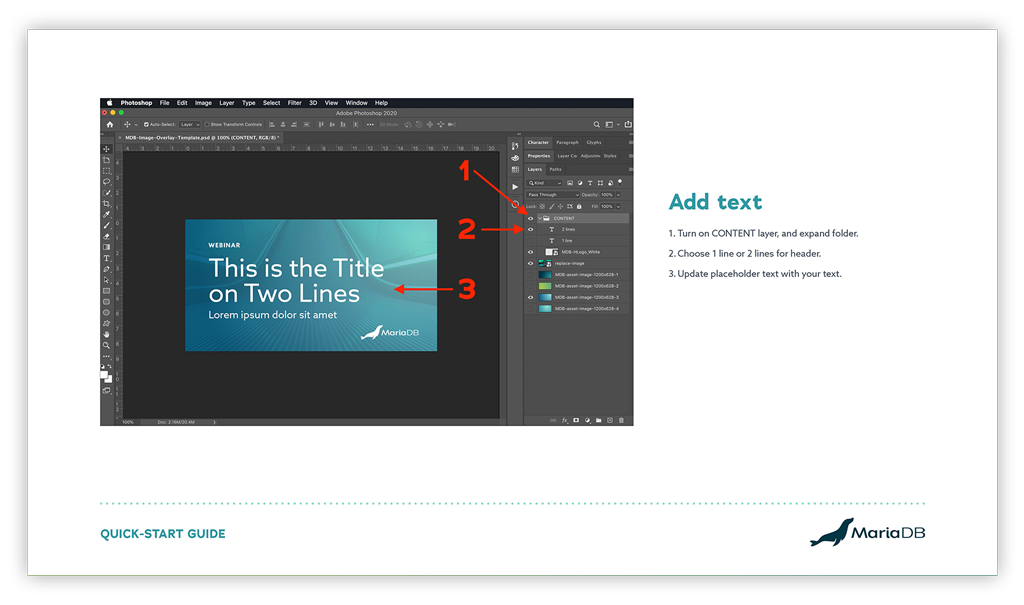Pick the Crop tool

(107, 203)
